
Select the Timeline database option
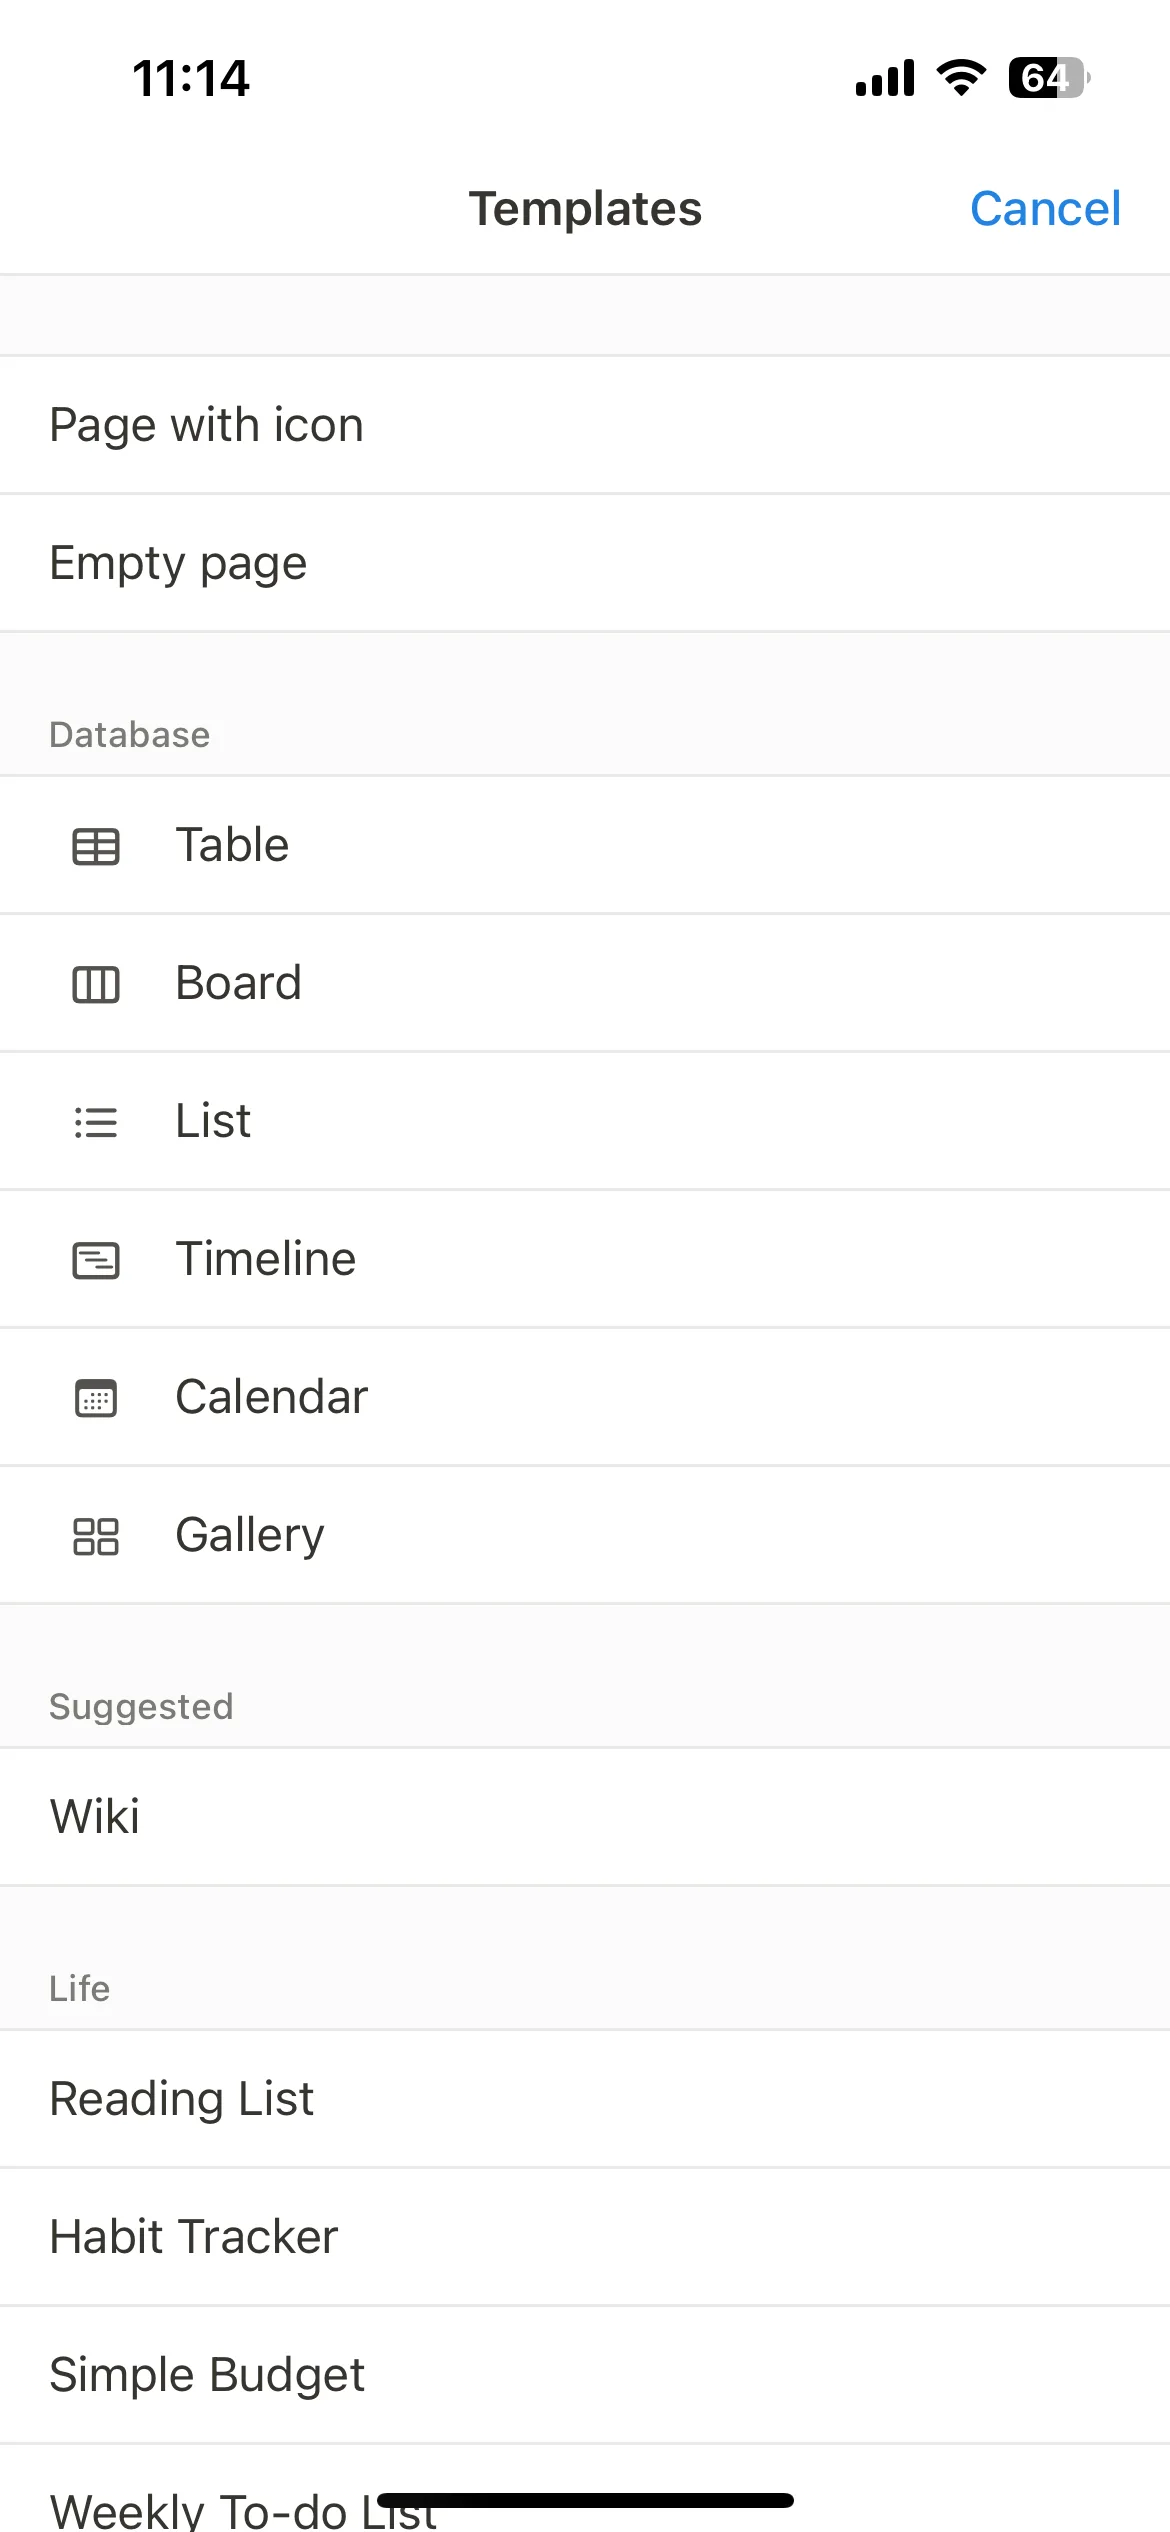point(585,1259)
